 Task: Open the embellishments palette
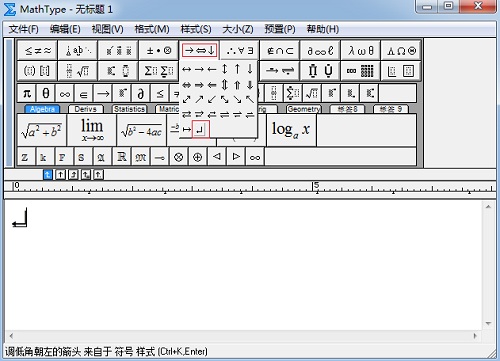(118, 51)
